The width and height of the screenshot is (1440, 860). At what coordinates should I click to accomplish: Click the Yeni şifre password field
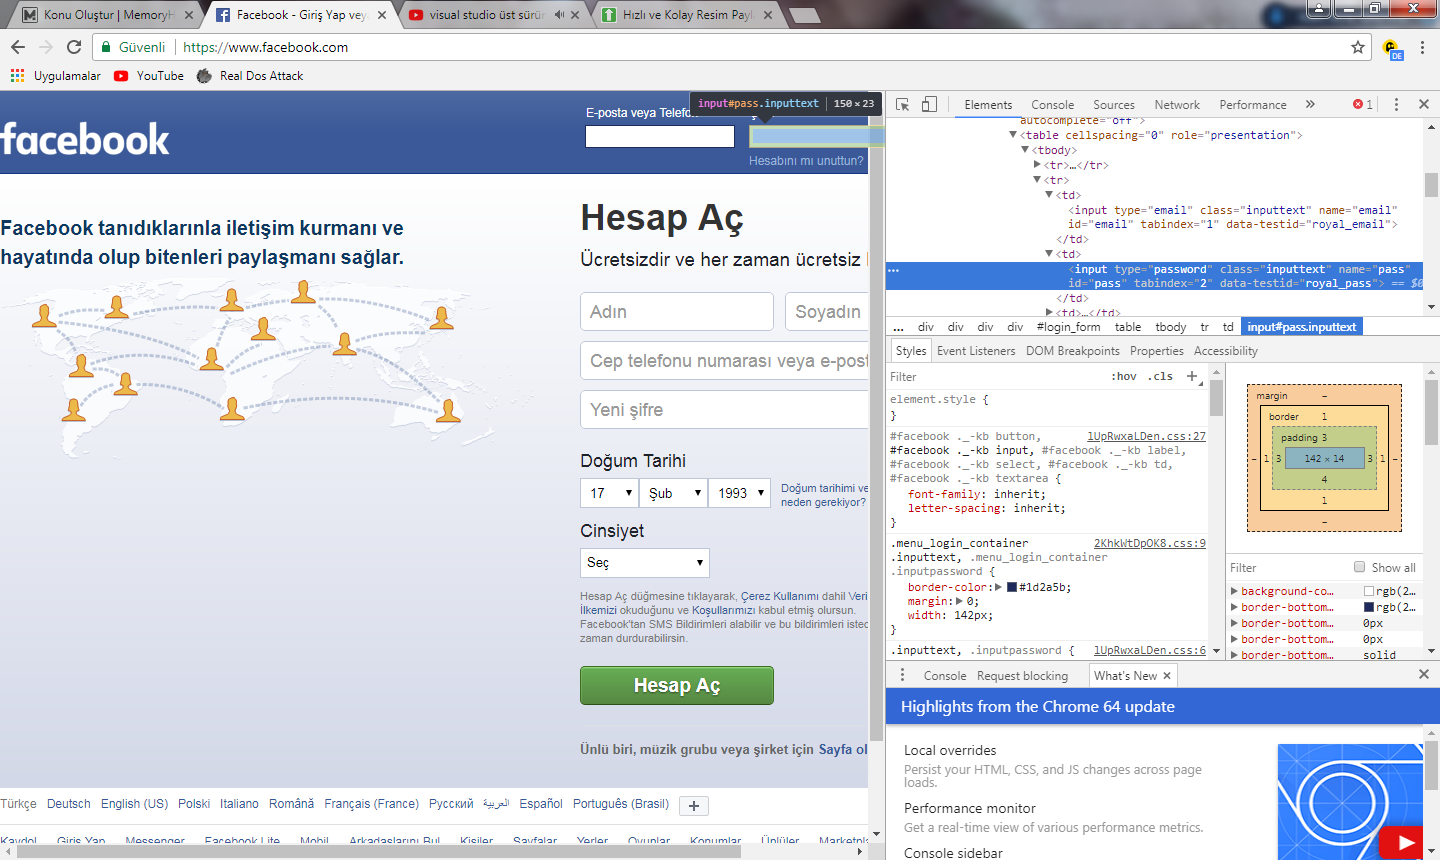click(x=724, y=409)
